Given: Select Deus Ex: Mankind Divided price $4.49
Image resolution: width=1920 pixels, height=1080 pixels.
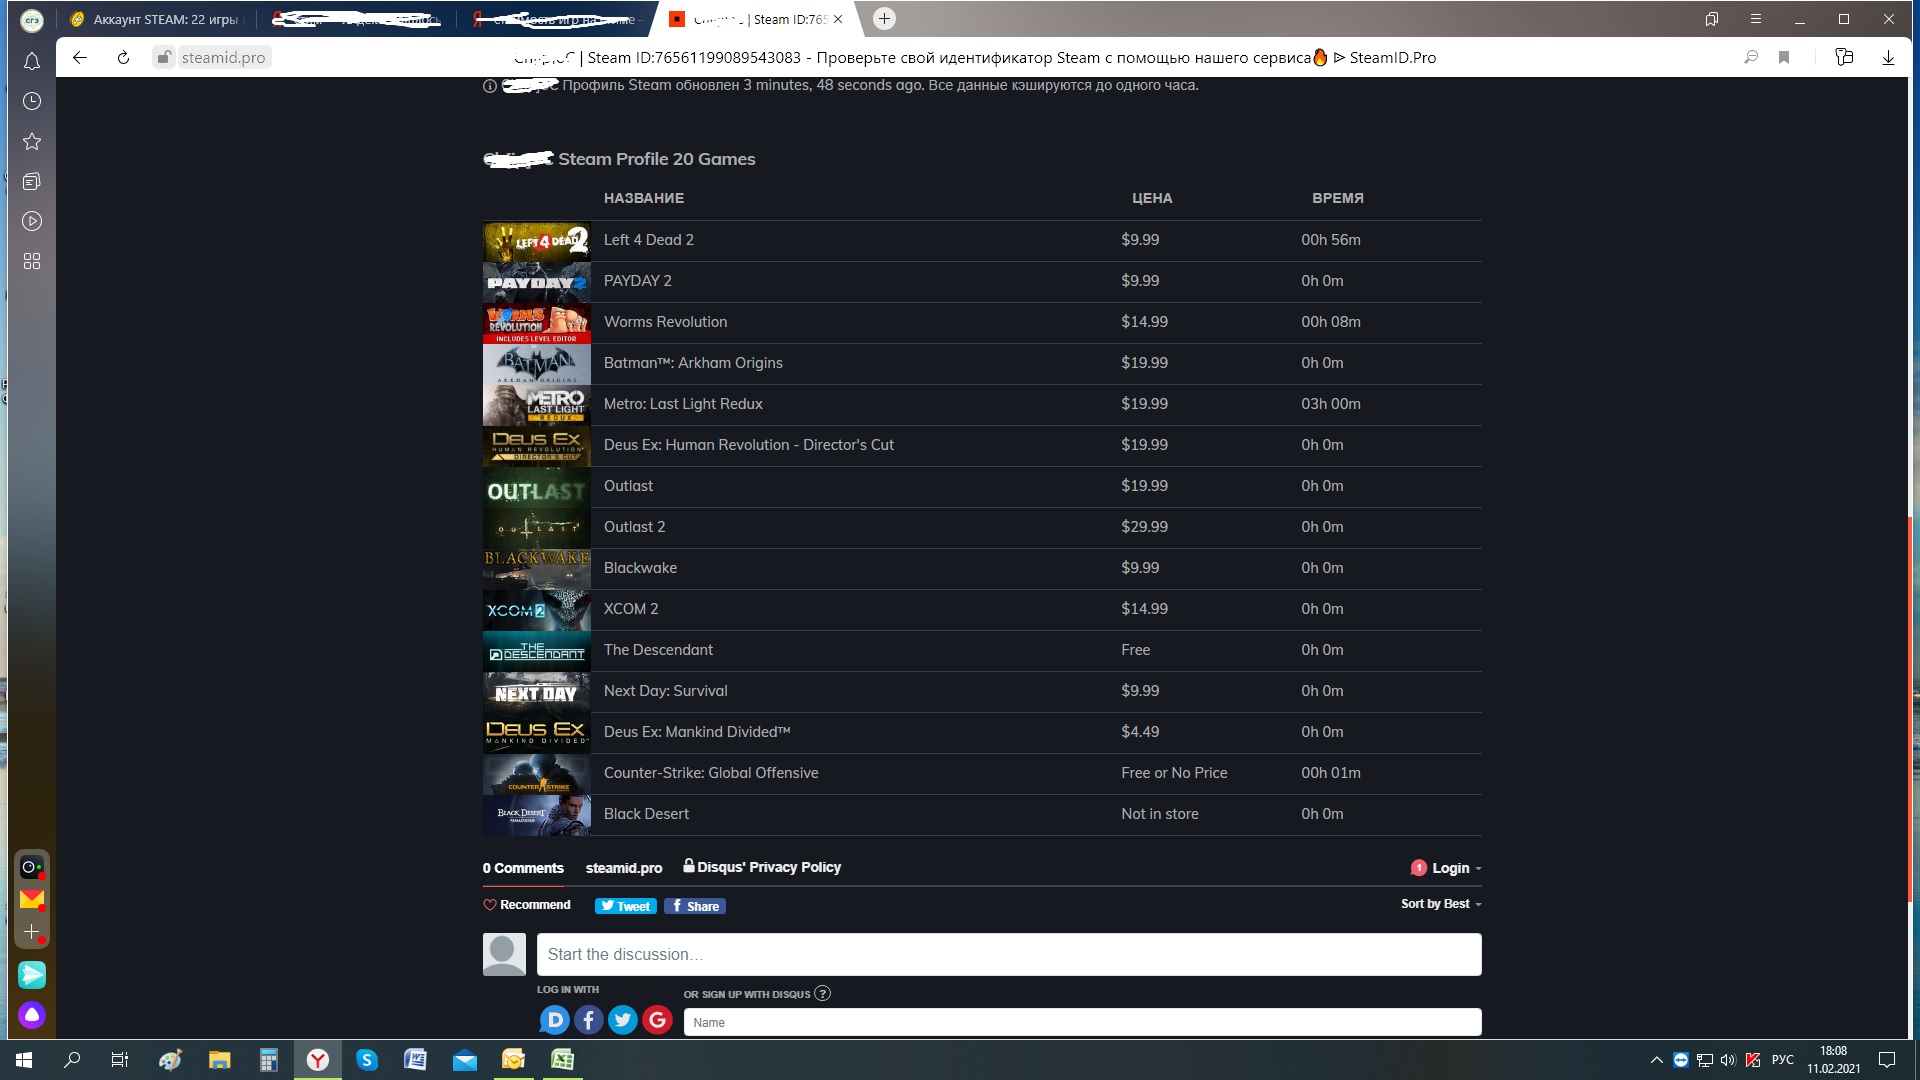Looking at the screenshot, I should pyautogui.click(x=1140, y=732).
